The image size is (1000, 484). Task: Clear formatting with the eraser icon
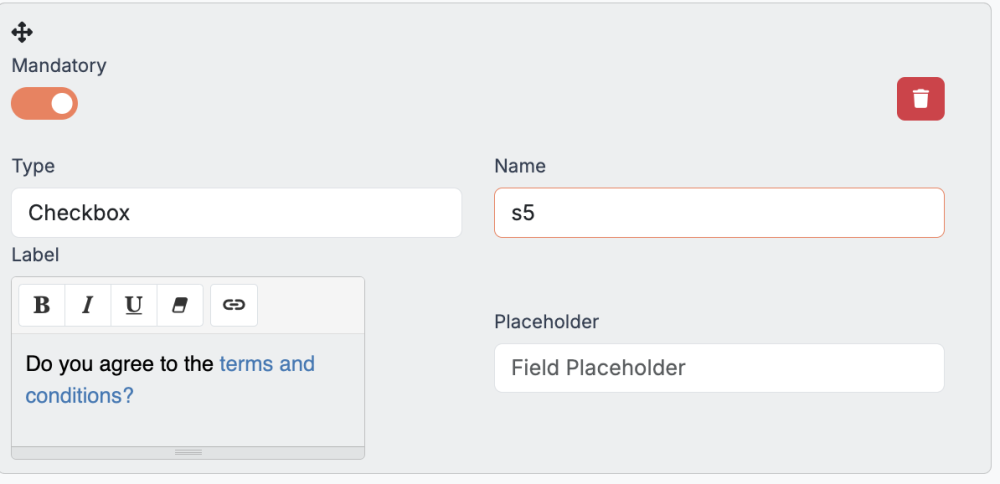pyautogui.click(x=180, y=305)
